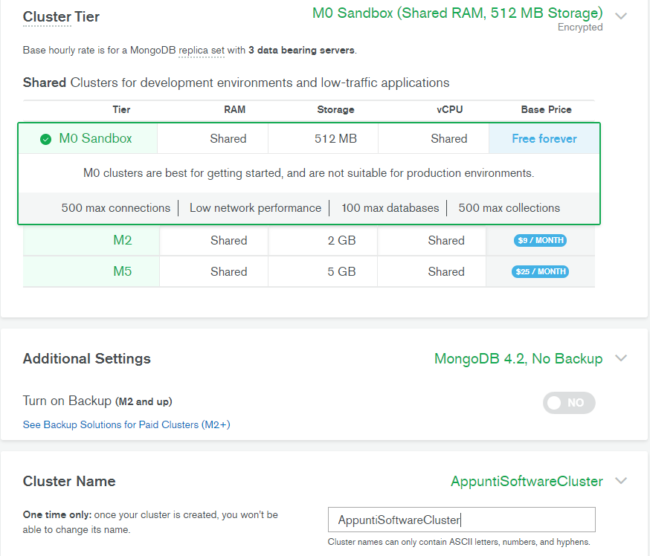Click the Encrypted label under the tier summary
Image resolution: width=650 pixels, height=556 pixels.
click(580, 27)
